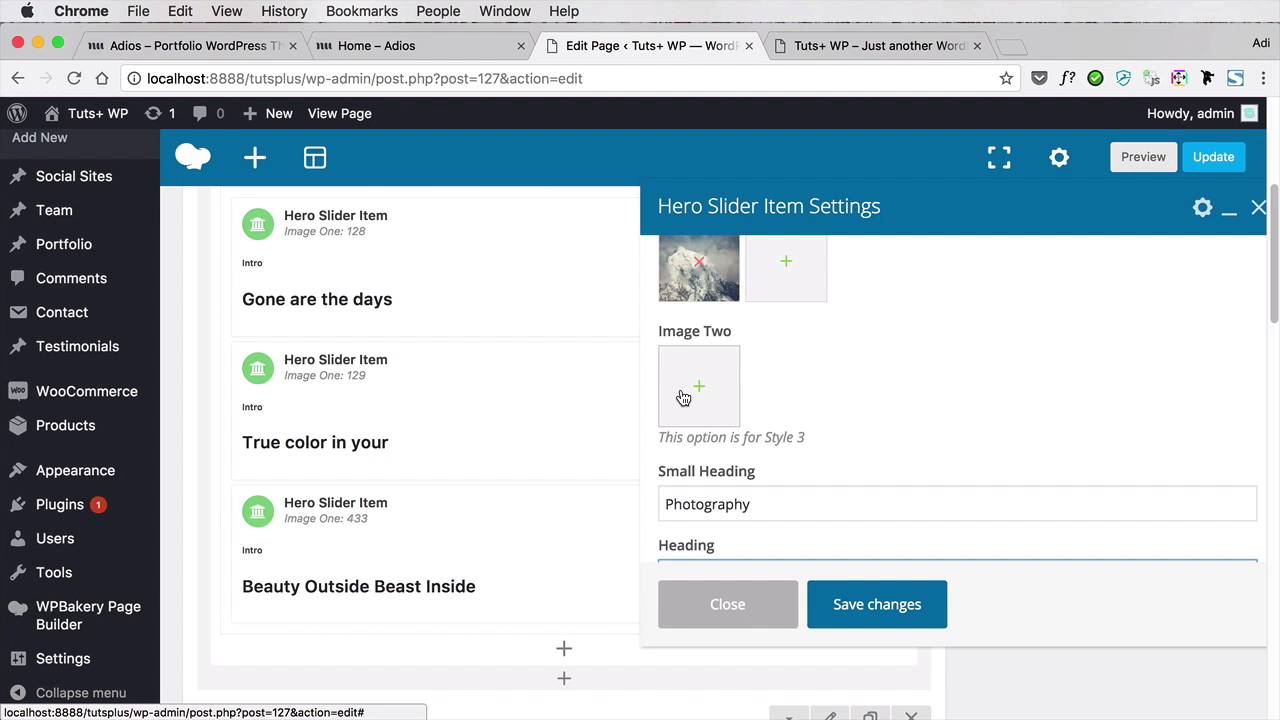This screenshot has width=1280, height=720.
Task: Collapse the WordPress sidebar menu
Action: pyautogui.click(x=80, y=692)
